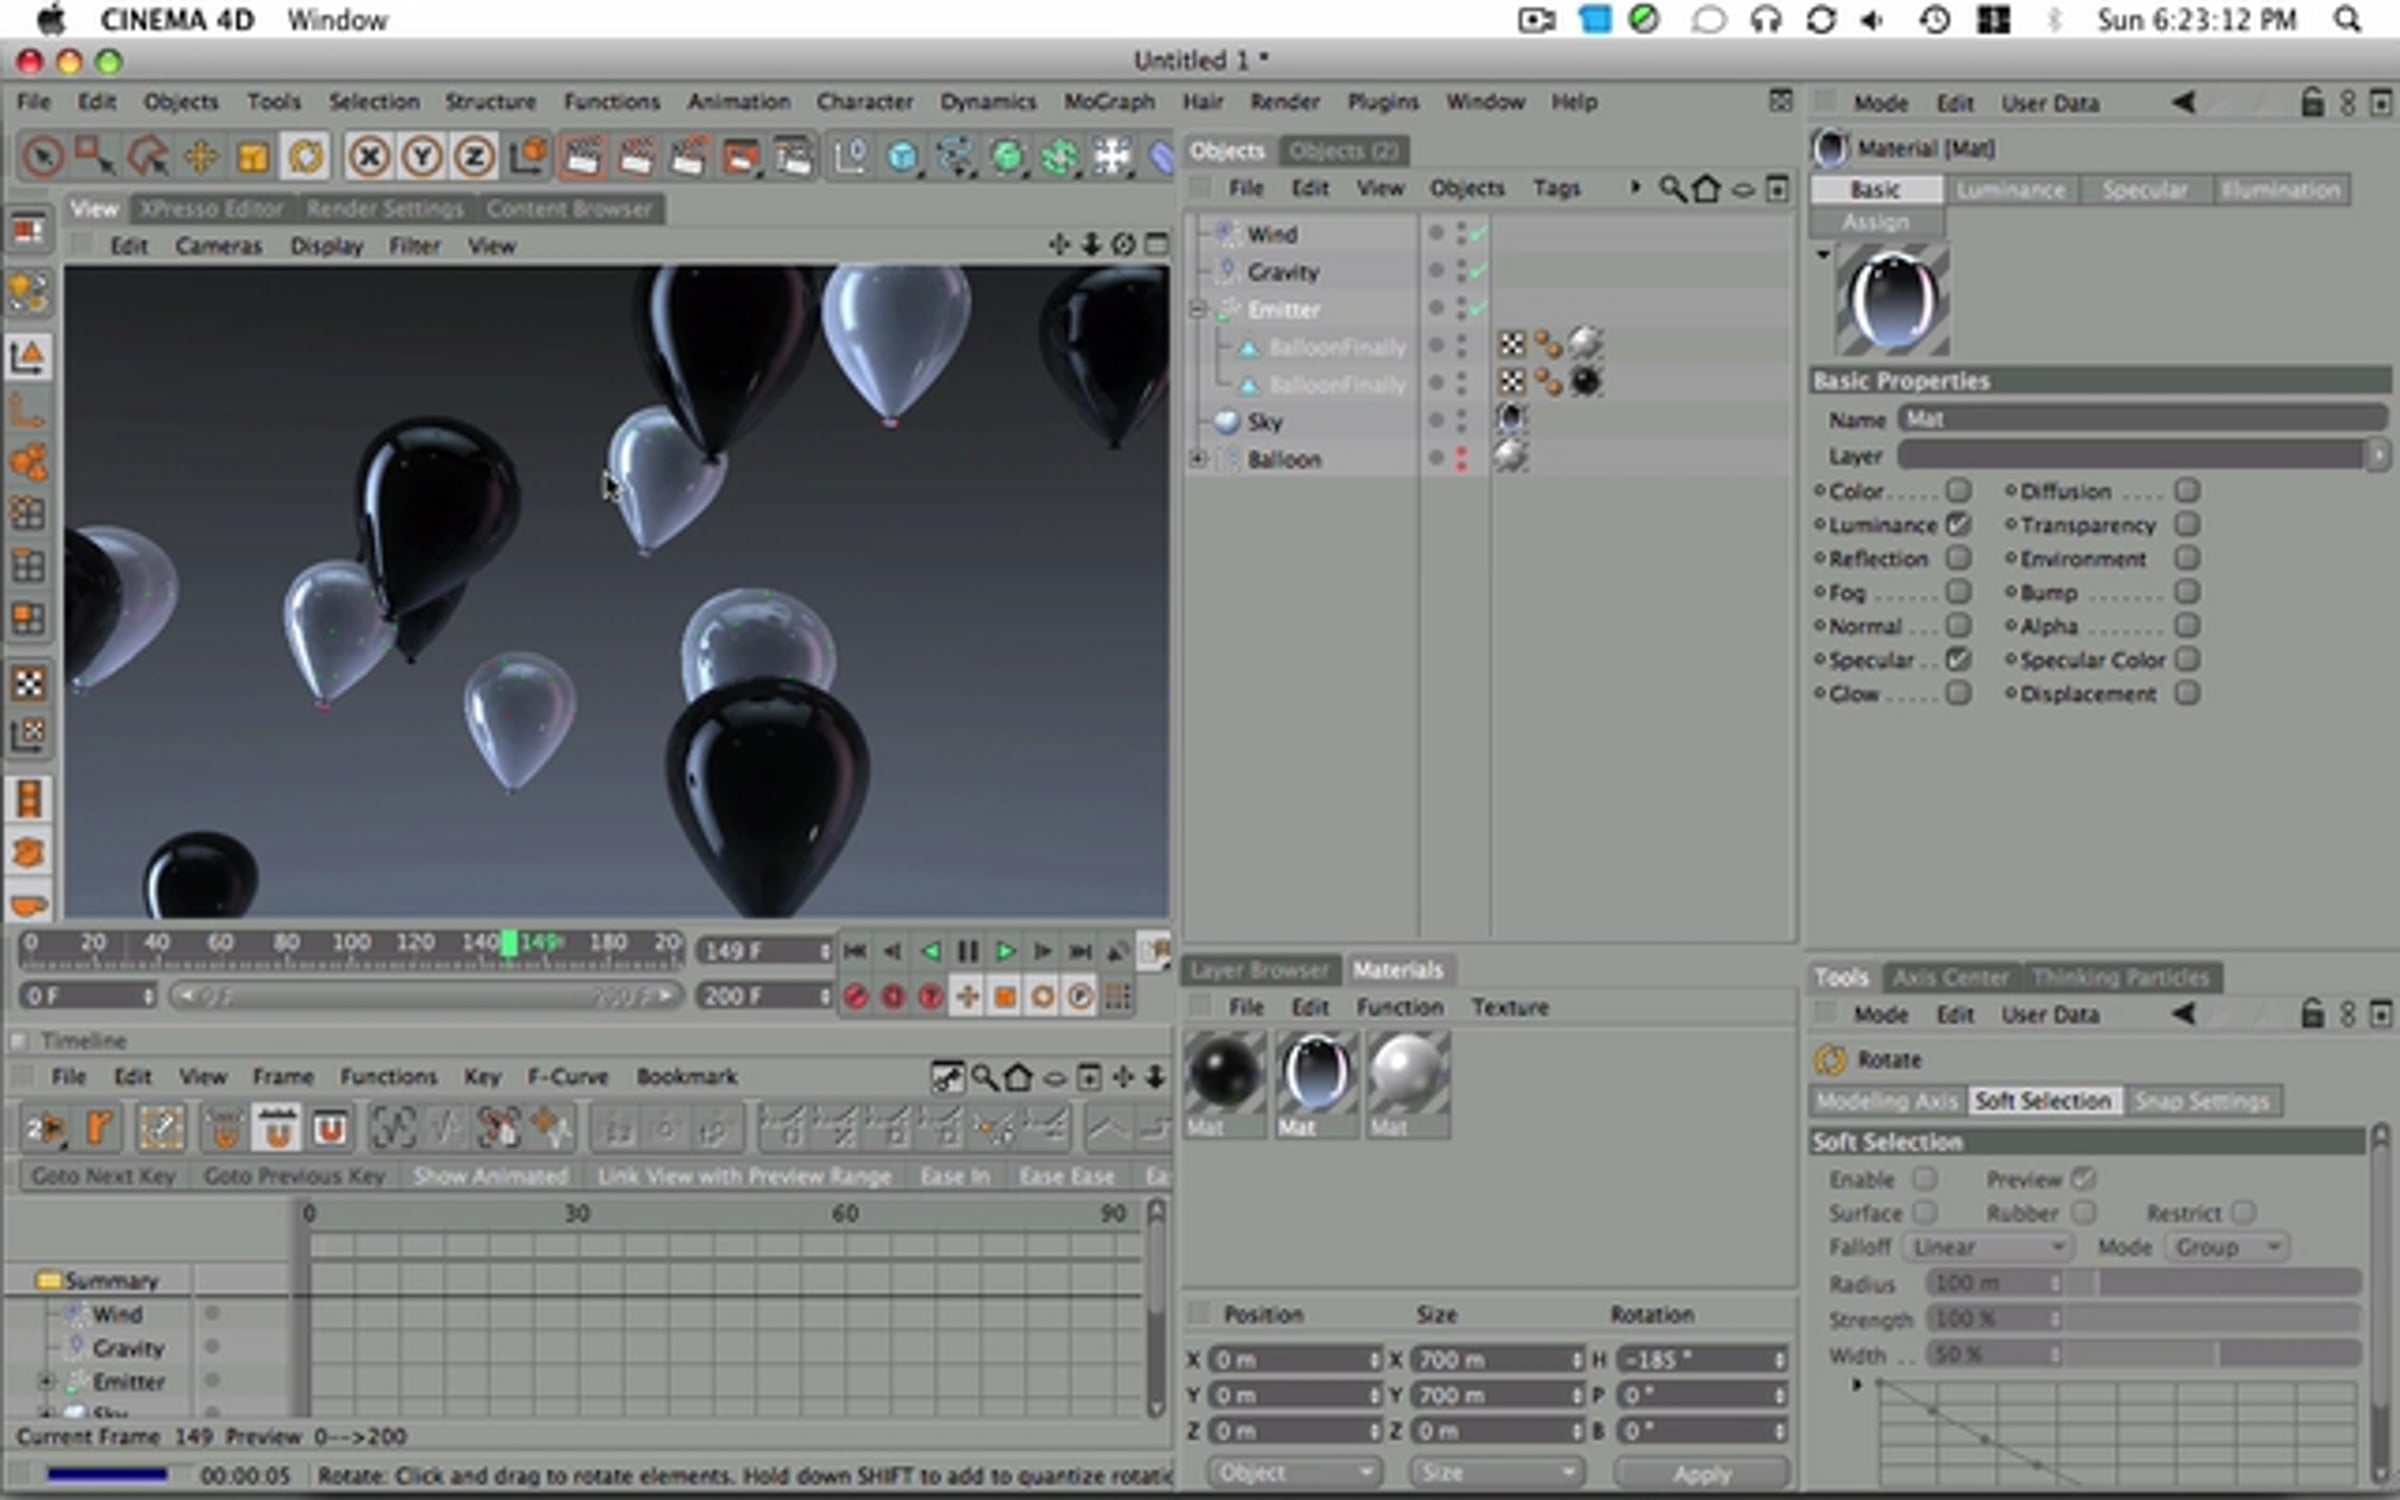Open the Layer field arrow
The height and width of the screenshot is (1500, 2400).
coord(2378,456)
